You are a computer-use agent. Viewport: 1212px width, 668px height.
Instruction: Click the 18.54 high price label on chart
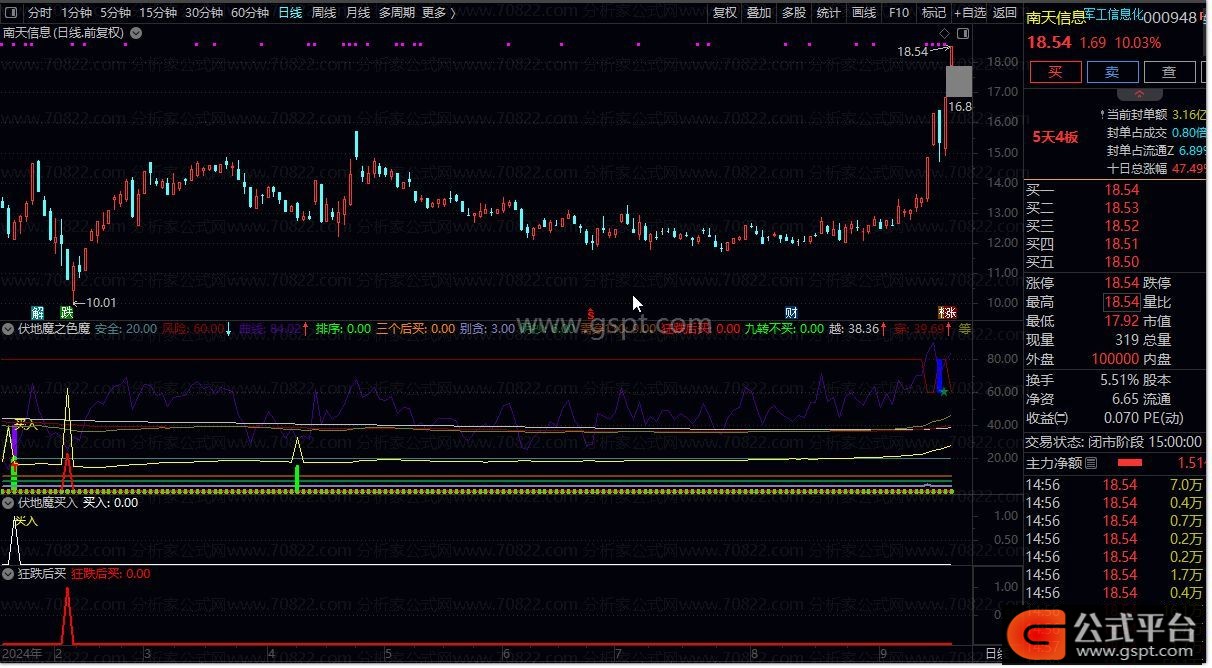click(x=912, y=51)
